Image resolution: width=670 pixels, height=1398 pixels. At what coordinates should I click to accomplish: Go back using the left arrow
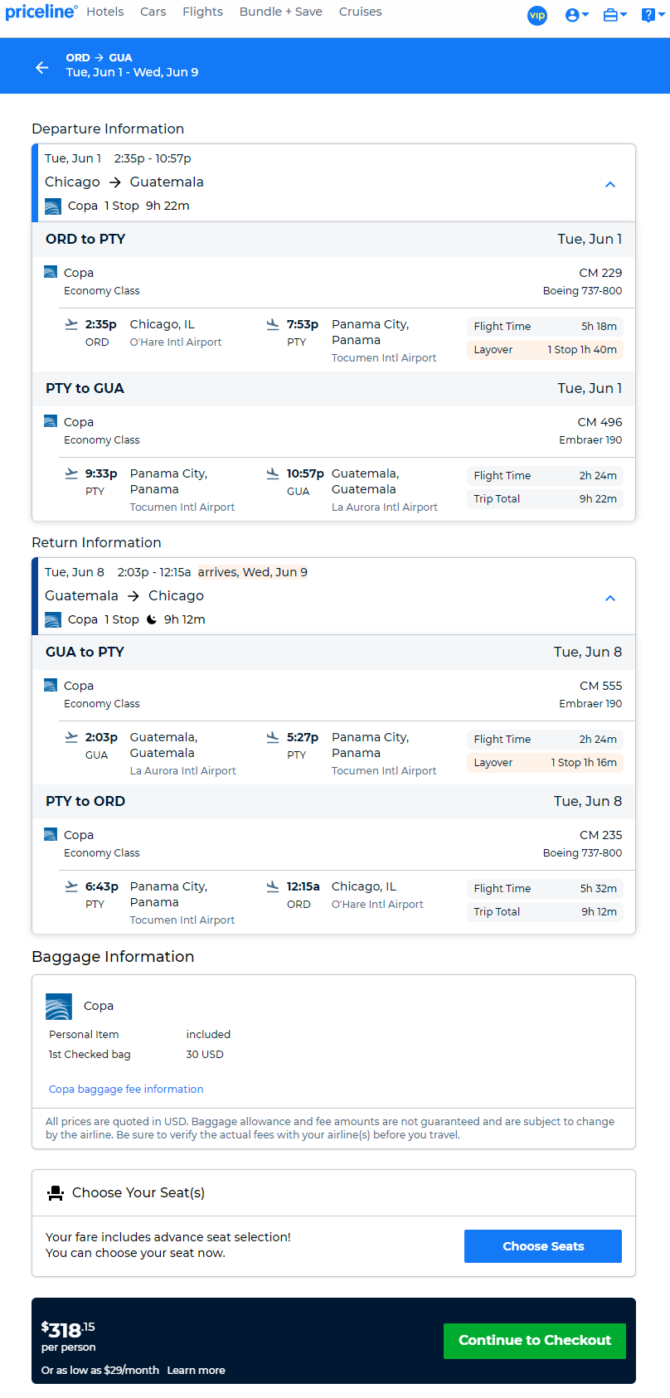42,67
